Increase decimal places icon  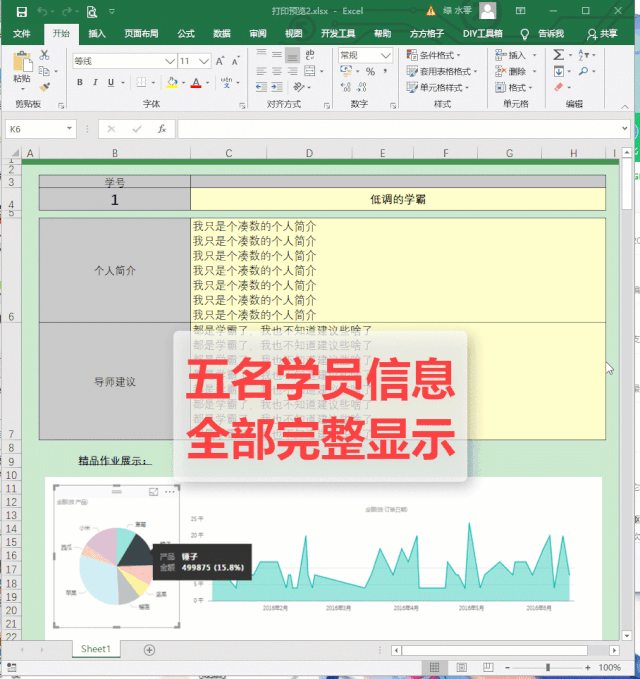point(346,87)
